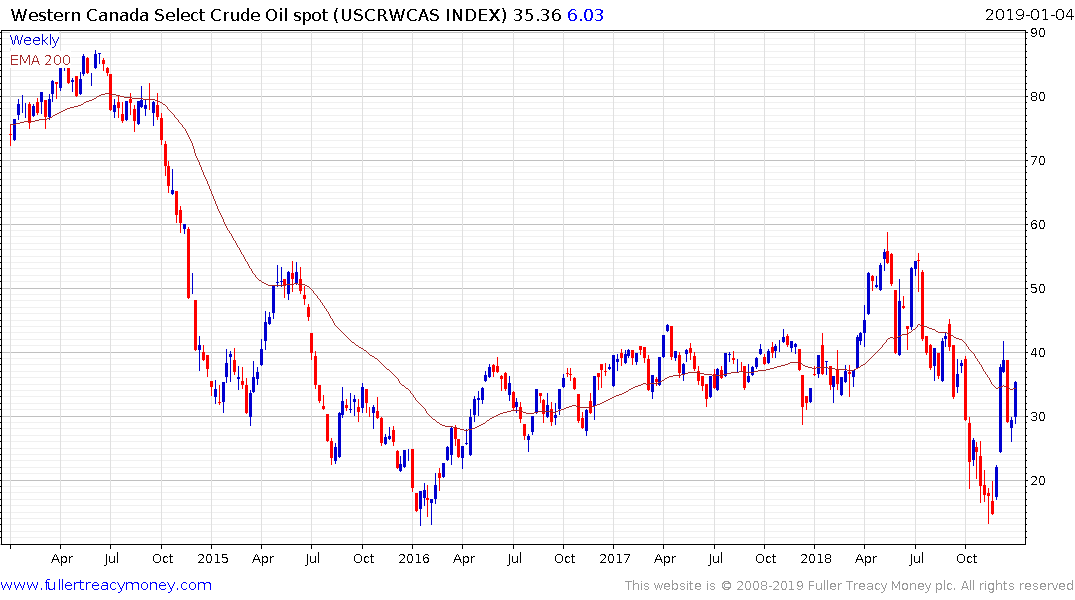The image size is (1075, 600).
Task: Select the 2016 marker on the time axis
Action: [414, 558]
